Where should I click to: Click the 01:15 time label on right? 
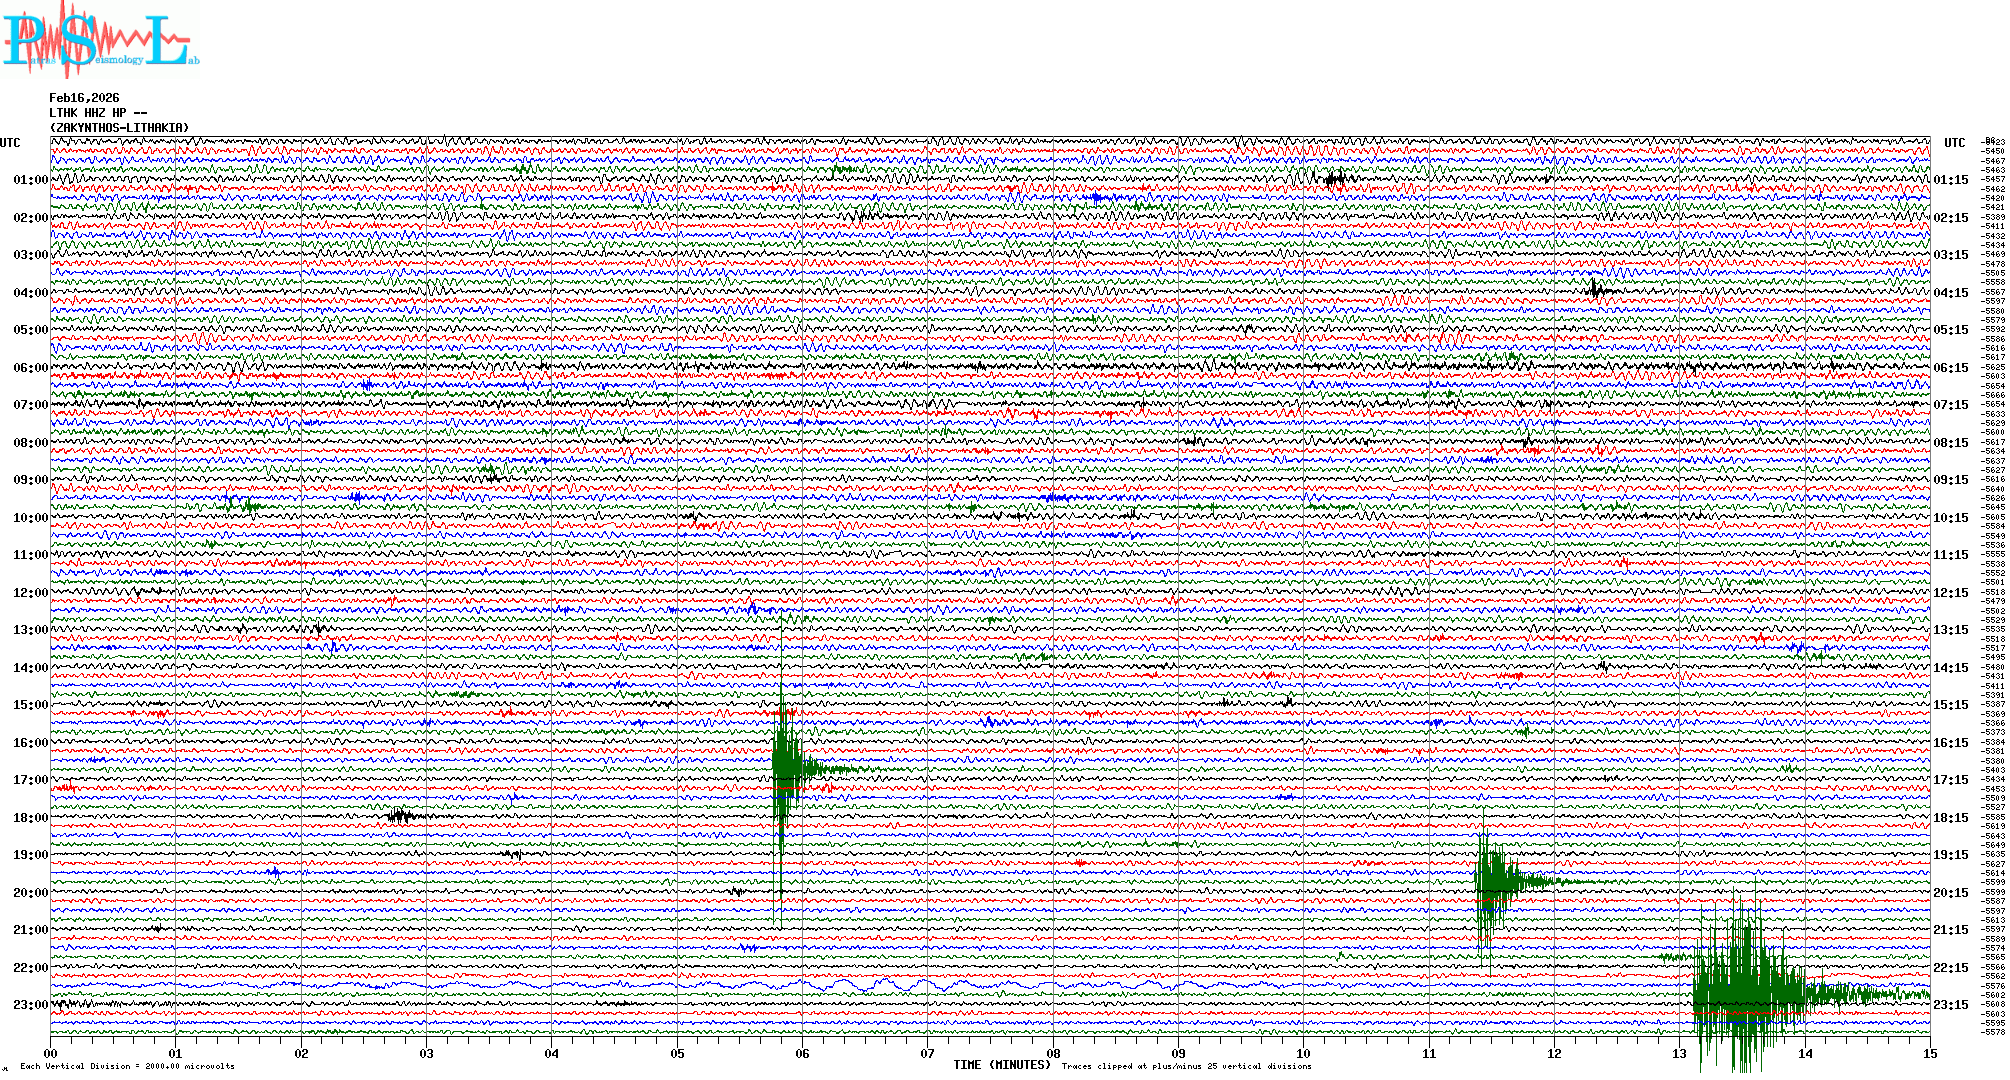point(1950,180)
